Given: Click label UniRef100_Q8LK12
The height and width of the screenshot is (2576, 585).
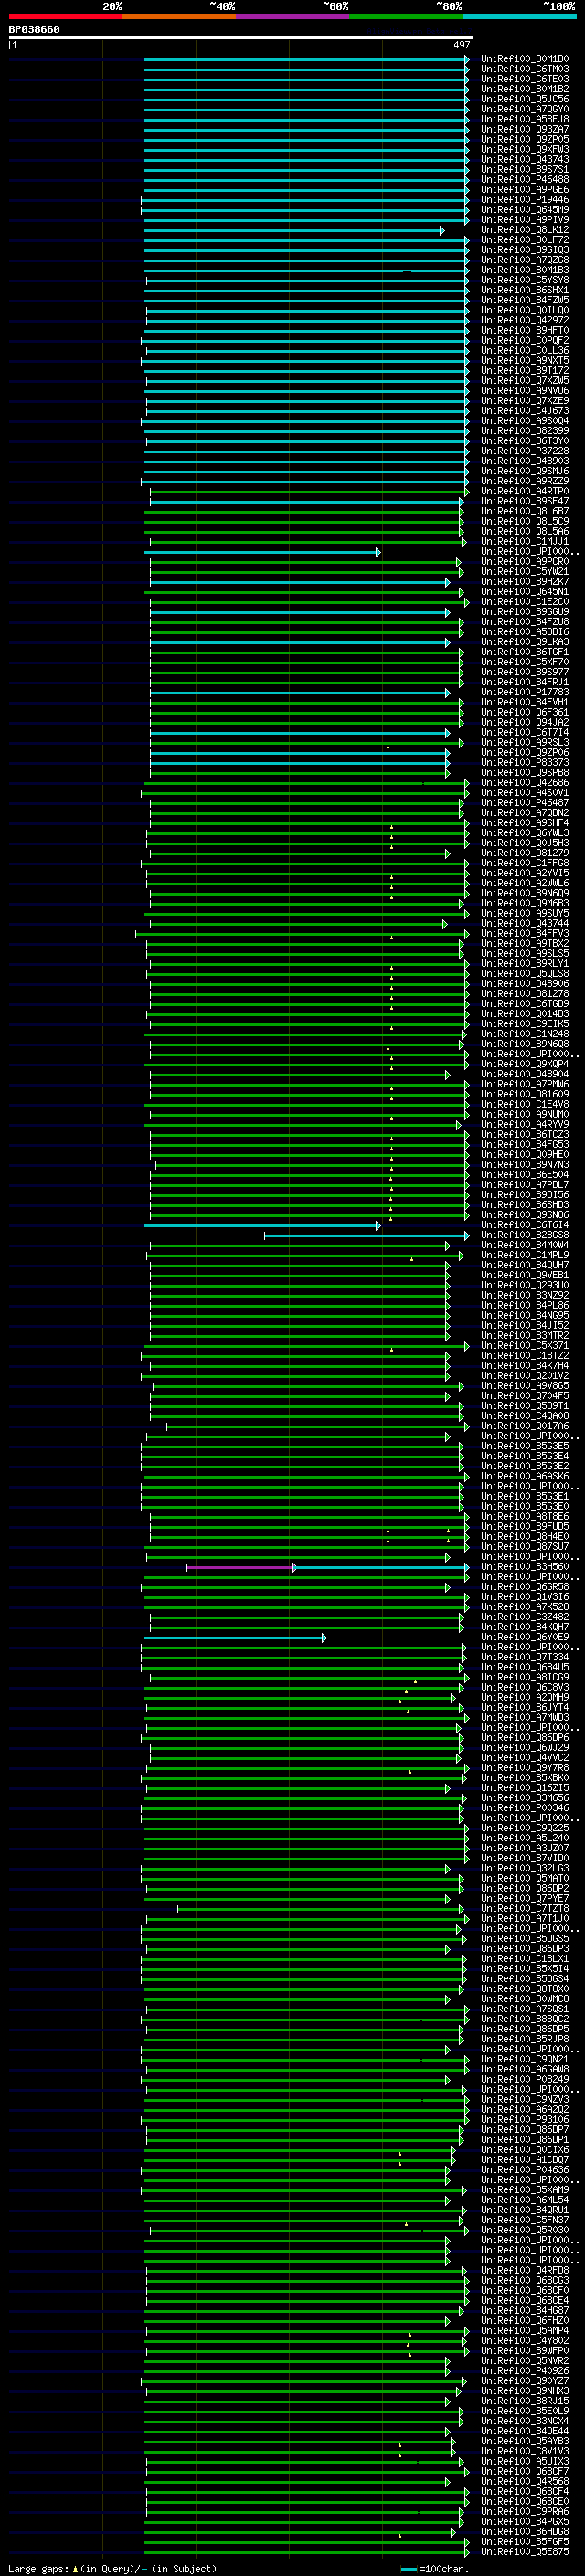Looking at the screenshot, I should 524,230.
